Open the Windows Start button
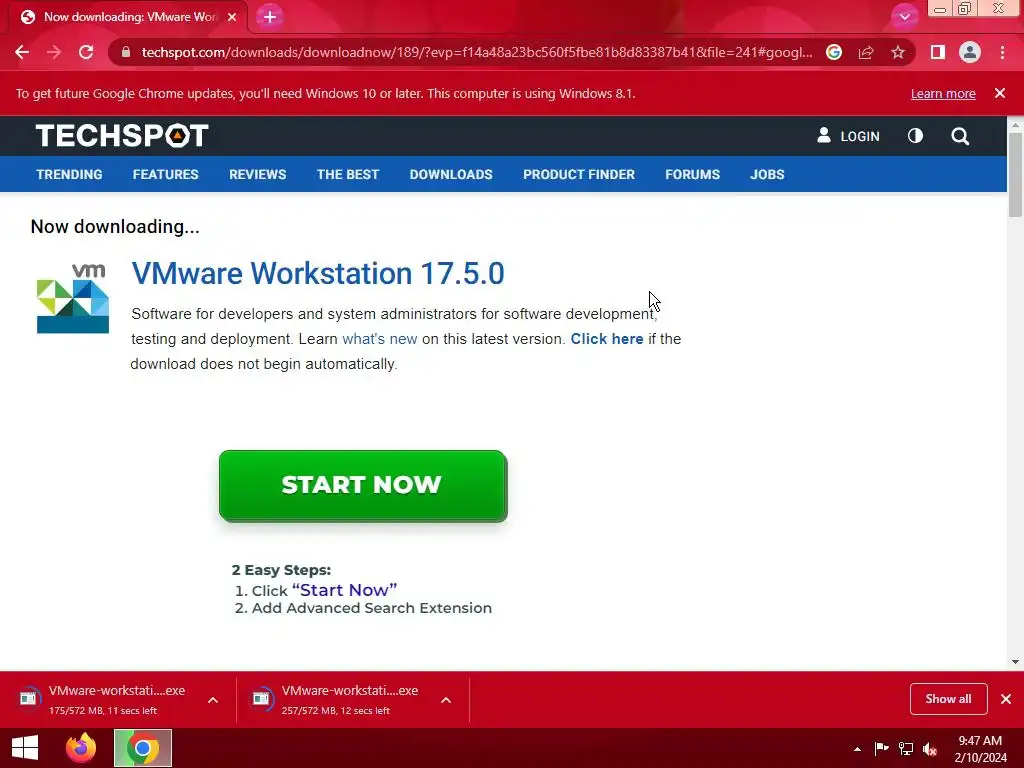 (25, 748)
